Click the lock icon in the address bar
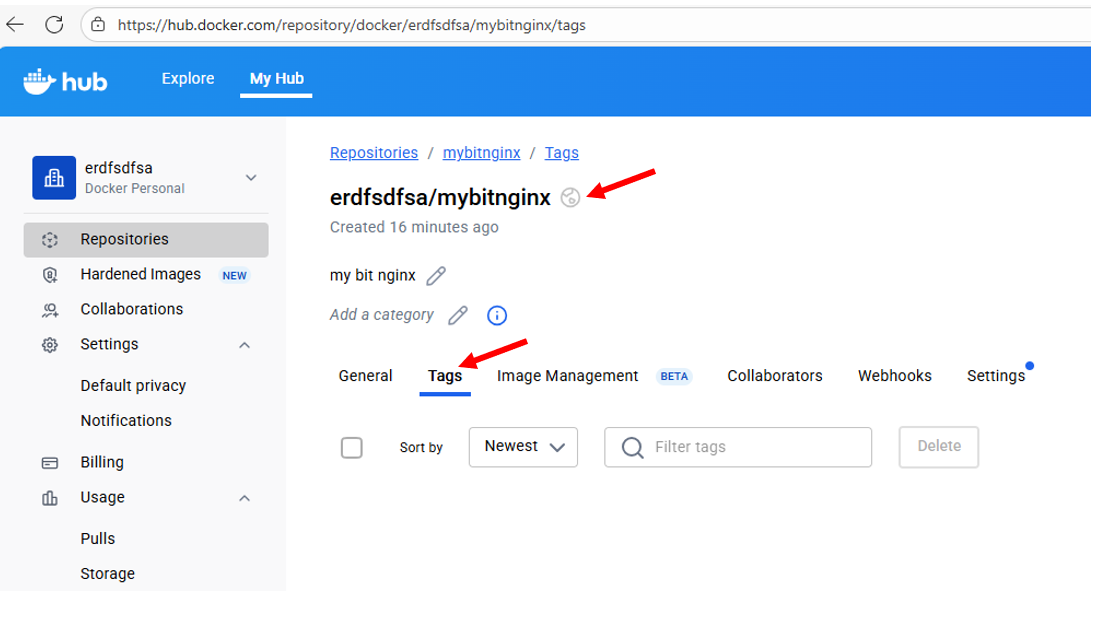 click(98, 24)
